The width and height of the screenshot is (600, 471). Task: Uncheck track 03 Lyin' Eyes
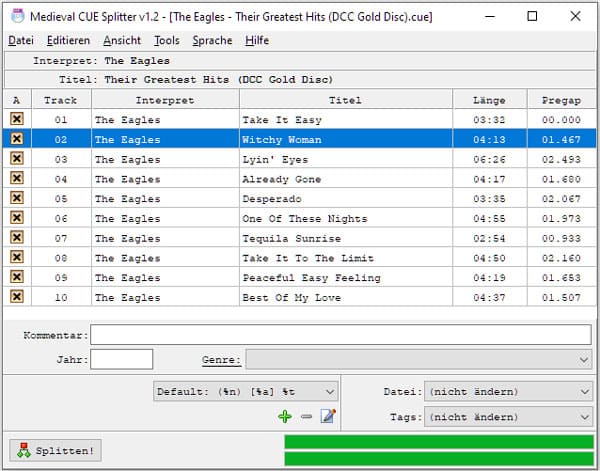17,158
